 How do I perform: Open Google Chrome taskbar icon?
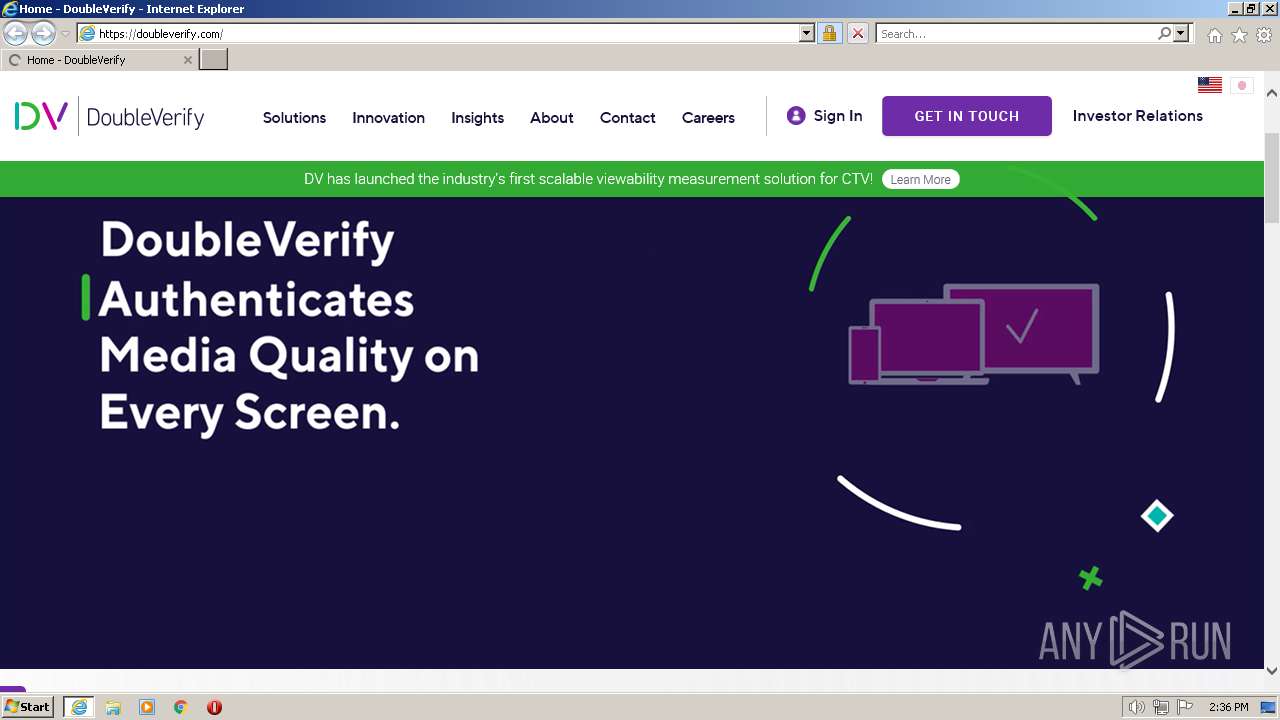(181, 707)
